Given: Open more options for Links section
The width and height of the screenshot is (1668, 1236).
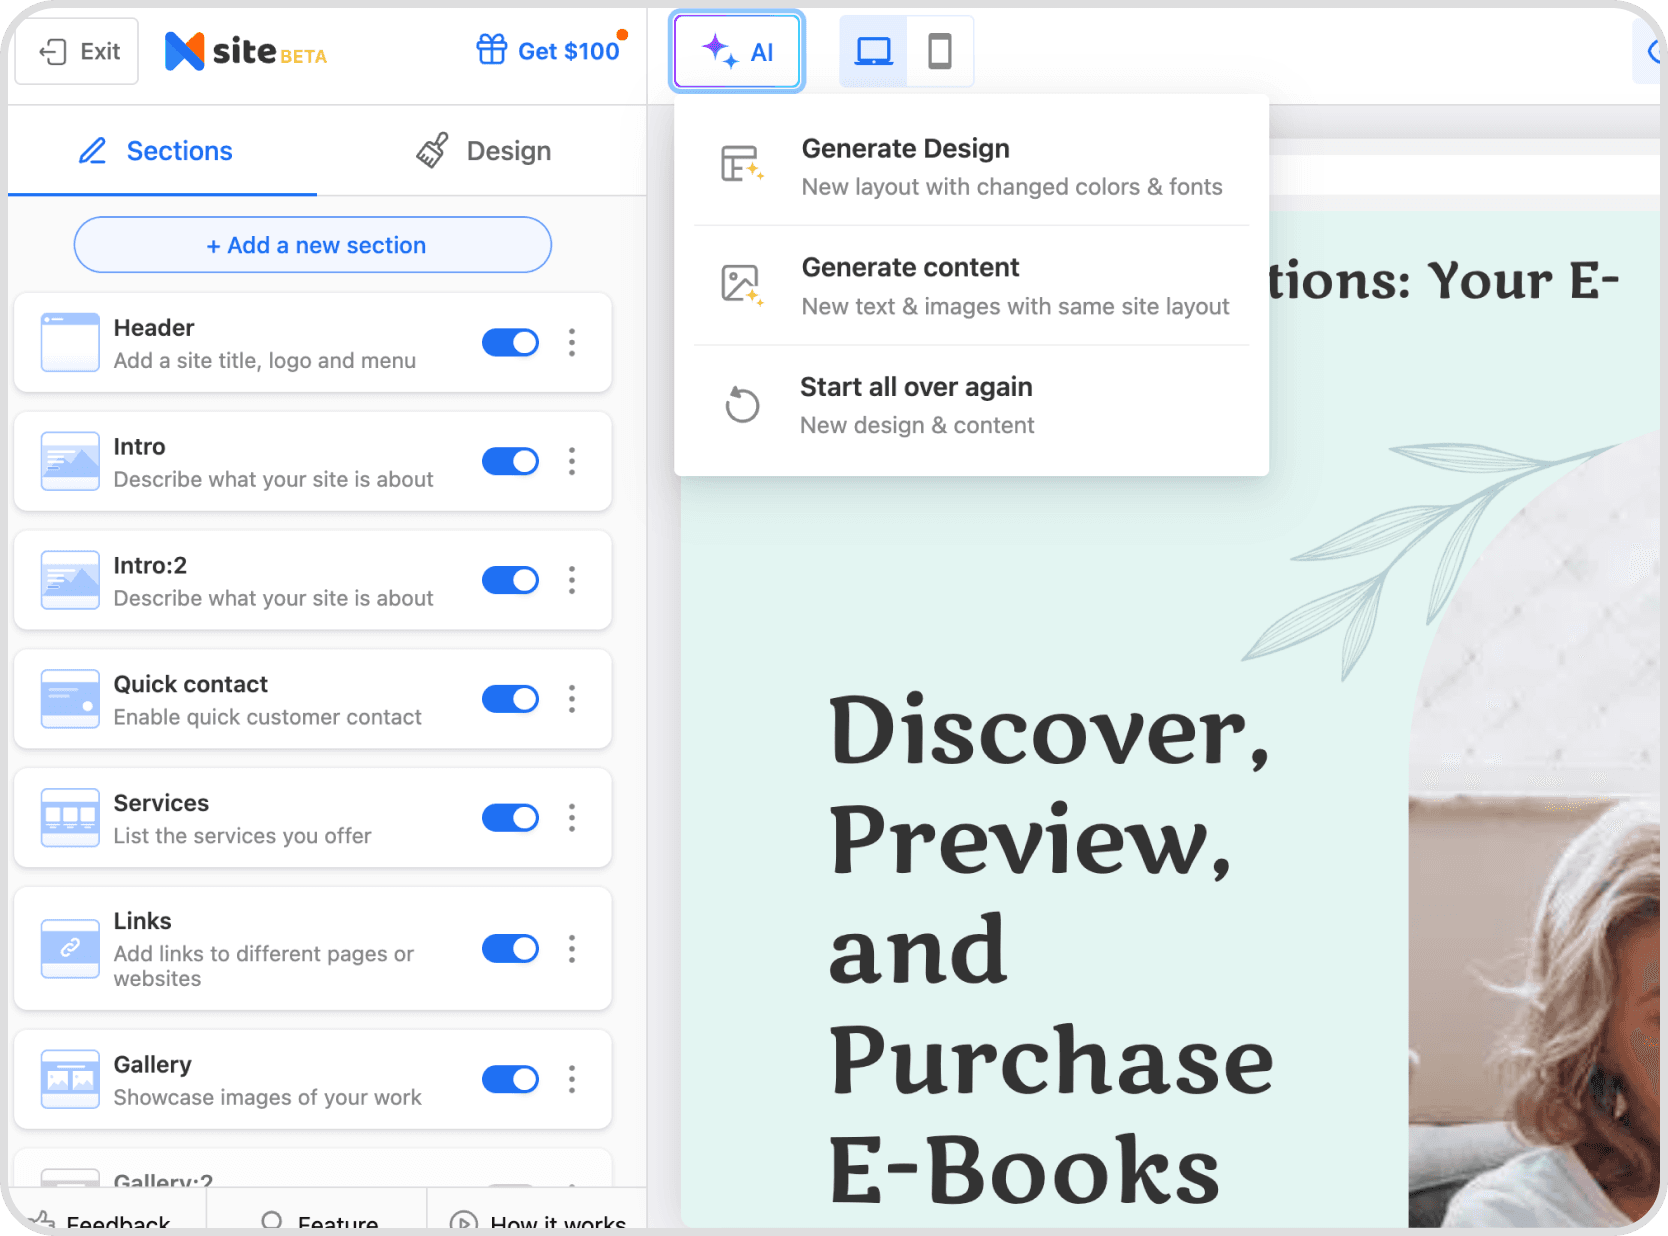Looking at the screenshot, I should click(572, 948).
